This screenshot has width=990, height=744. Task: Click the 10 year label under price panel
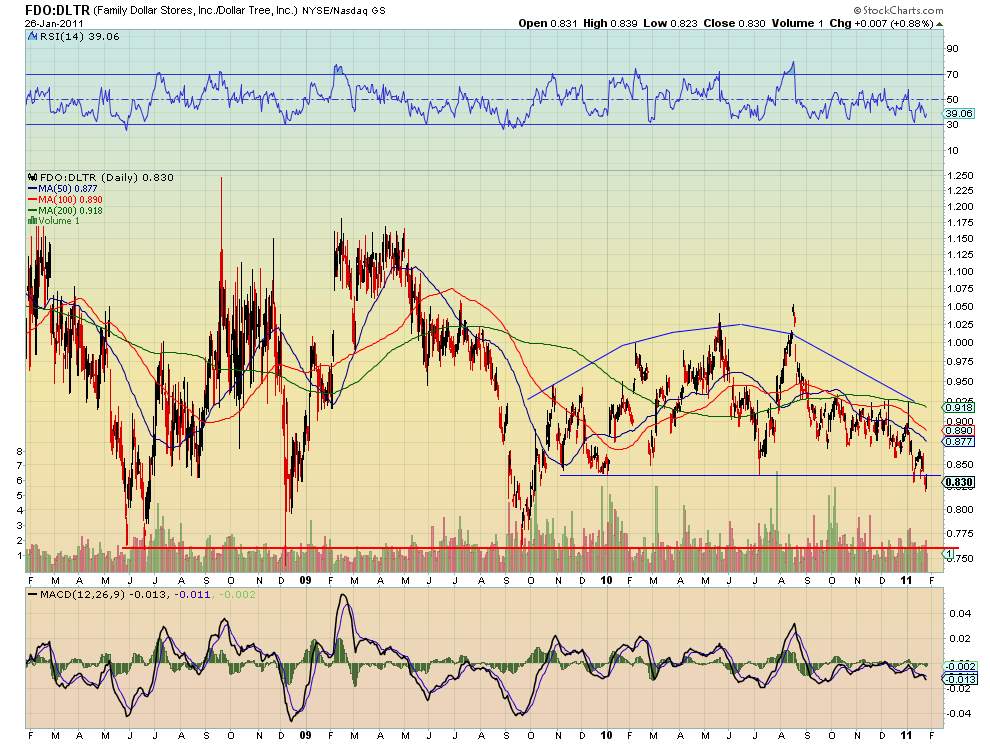click(x=606, y=580)
